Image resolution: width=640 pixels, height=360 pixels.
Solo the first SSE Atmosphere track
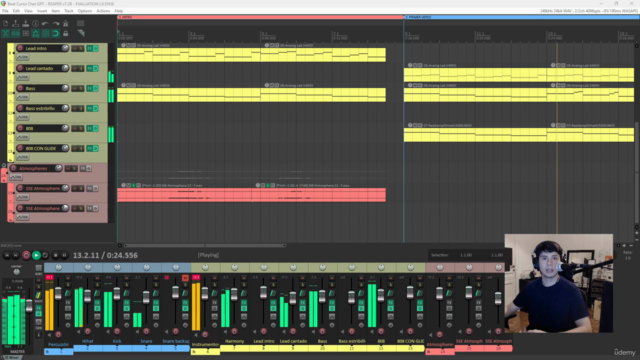click(81, 189)
